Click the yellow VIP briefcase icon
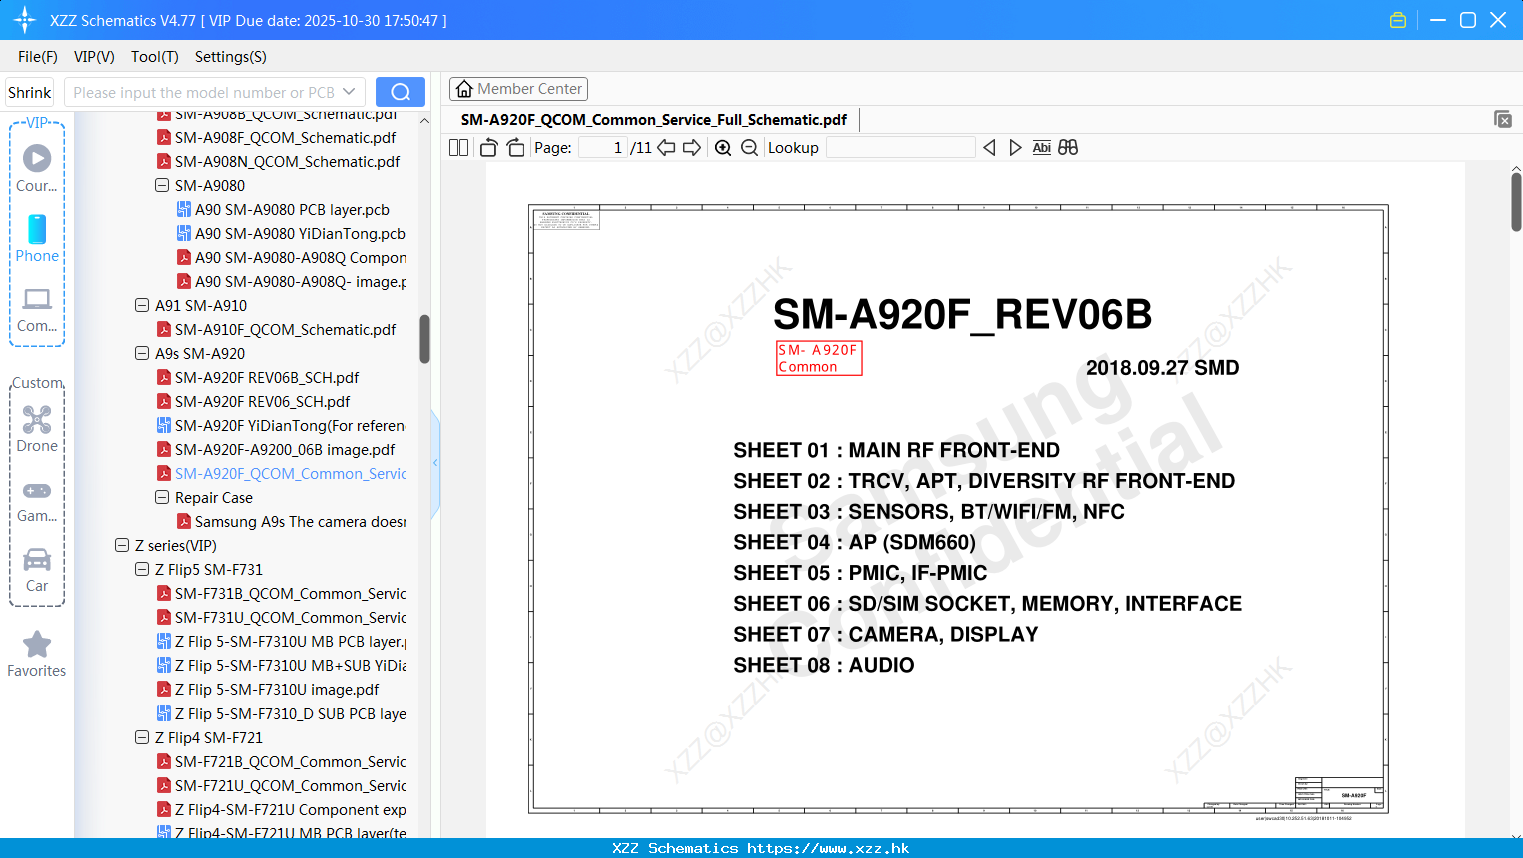The width and height of the screenshot is (1523, 858). pos(1398,20)
